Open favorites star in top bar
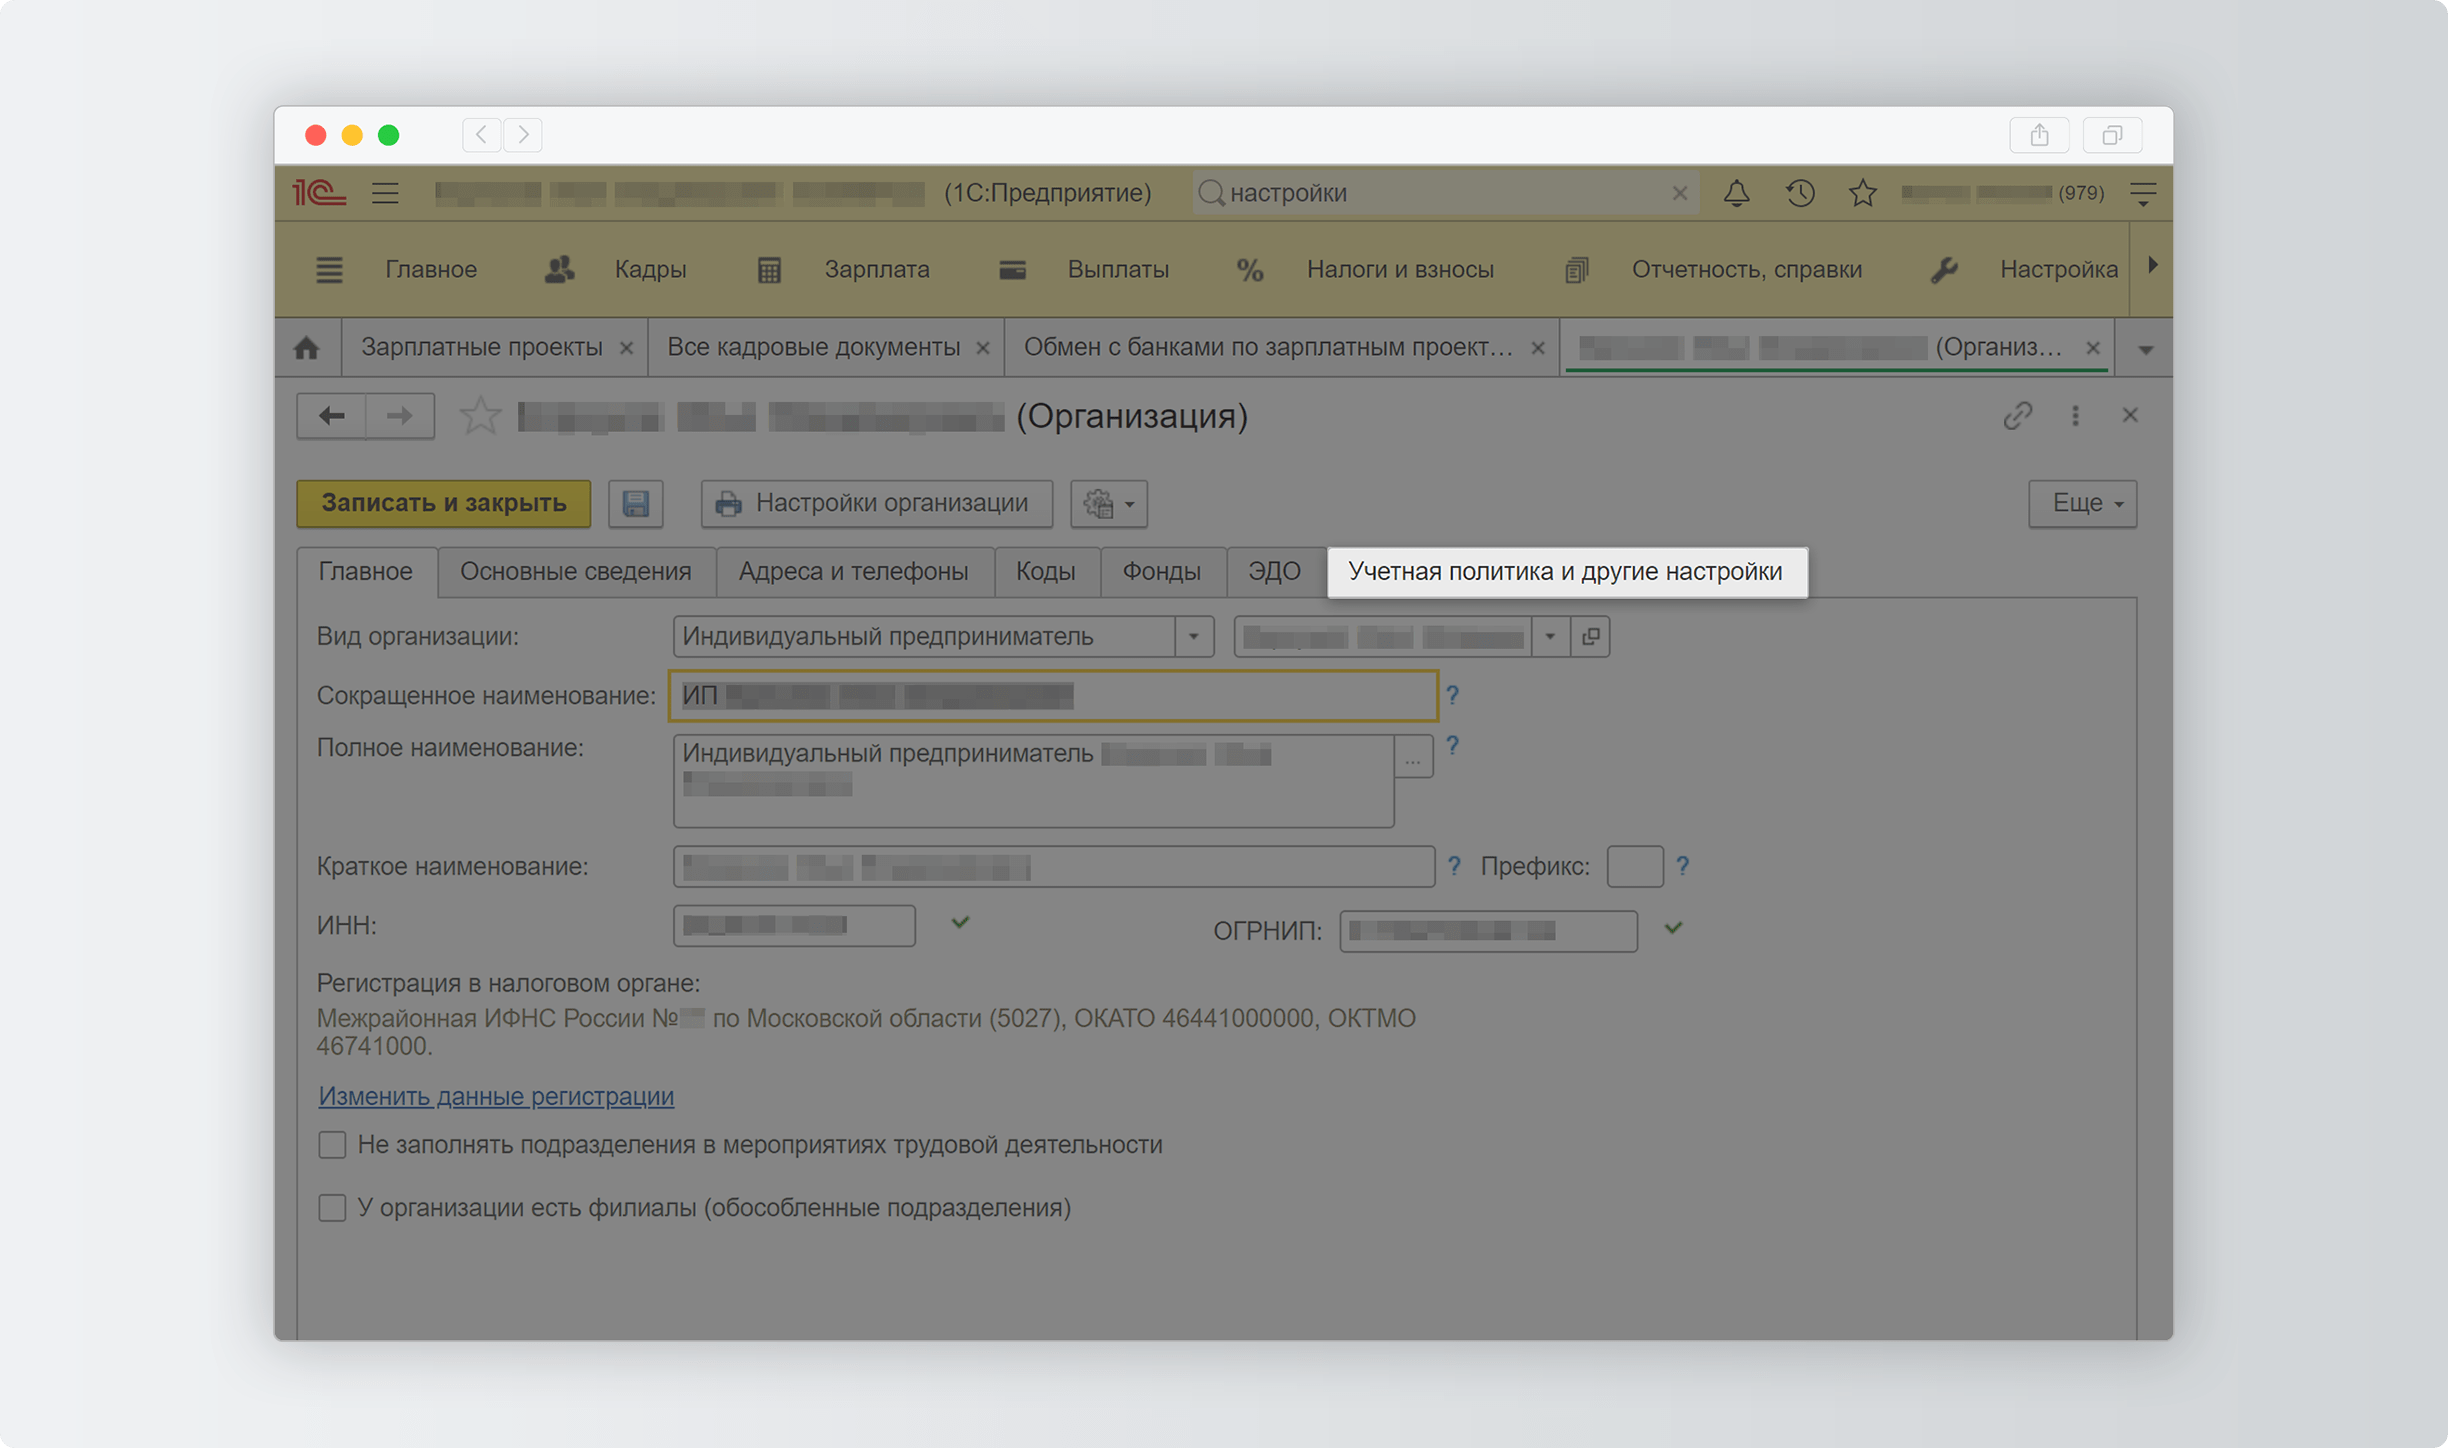The image size is (2448, 1448). click(1862, 193)
